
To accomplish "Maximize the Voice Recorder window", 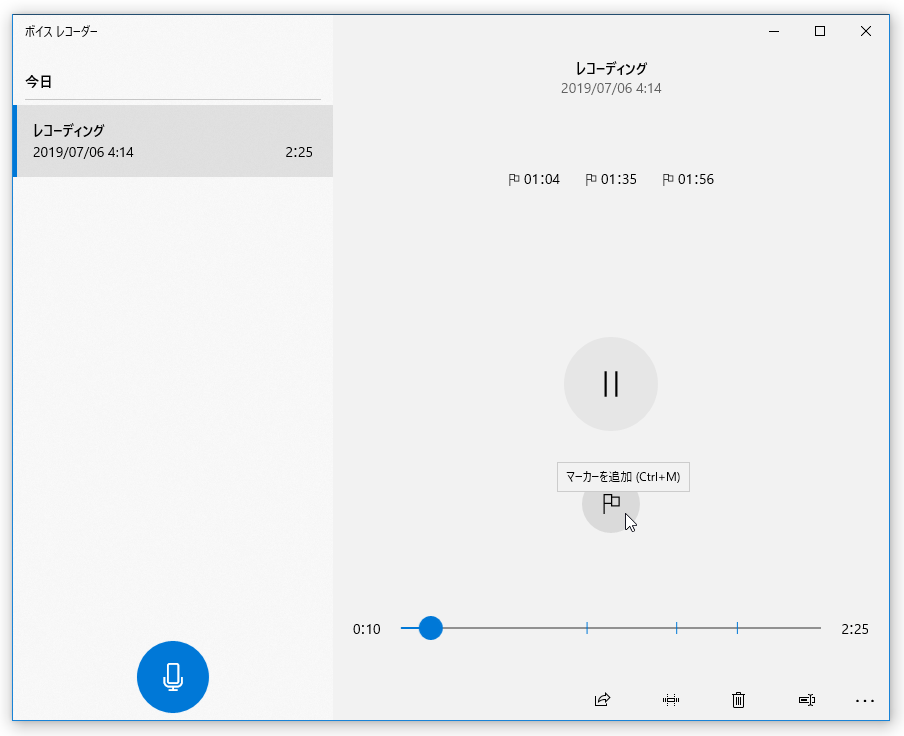I will pyautogui.click(x=820, y=31).
